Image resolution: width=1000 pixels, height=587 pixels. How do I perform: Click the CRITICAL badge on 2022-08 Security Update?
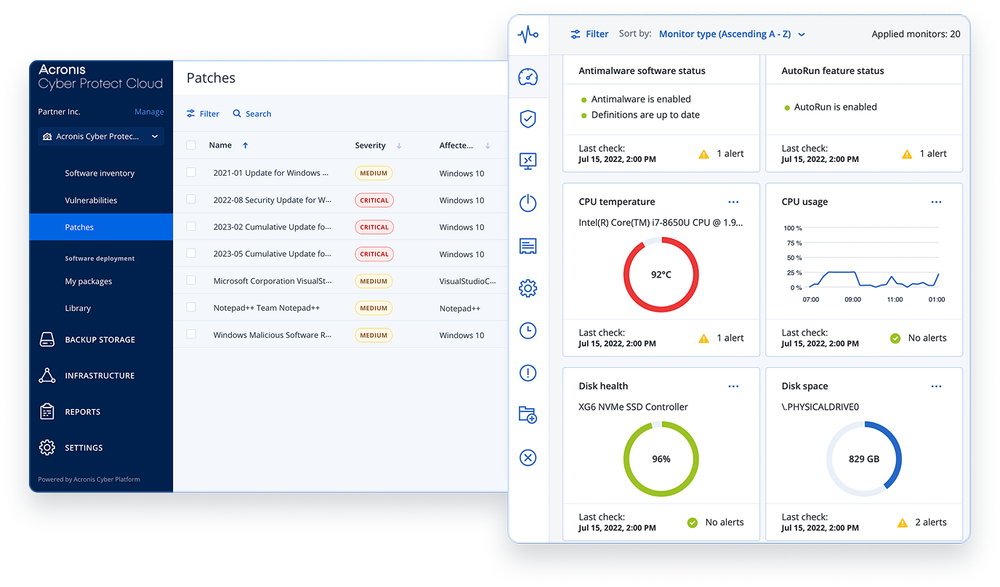click(374, 200)
